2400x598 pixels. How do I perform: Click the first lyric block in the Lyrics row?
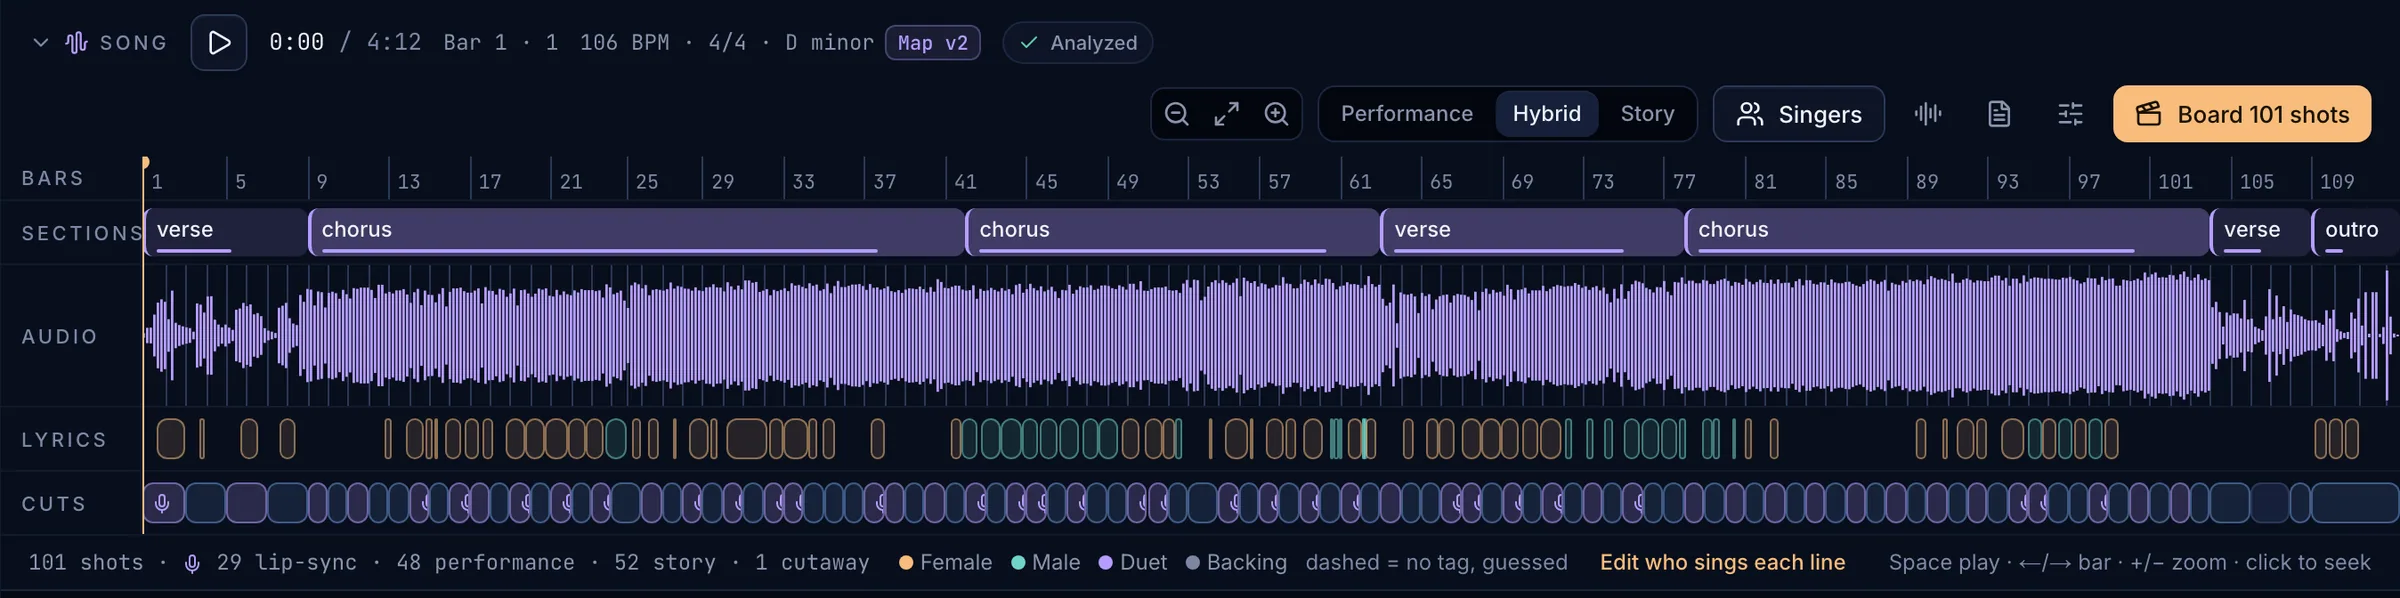point(171,439)
